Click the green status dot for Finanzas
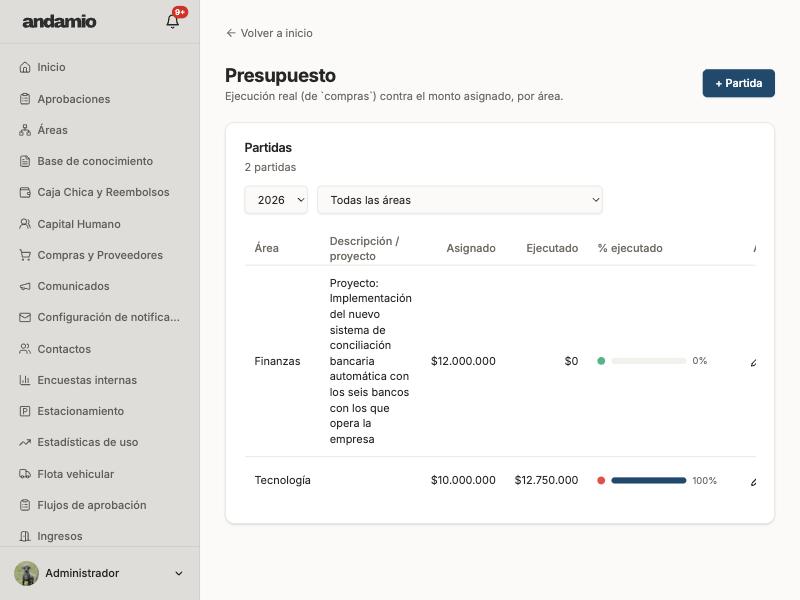This screenshot has height=600, width=800. pyautogui.click(x=601, y=361)
